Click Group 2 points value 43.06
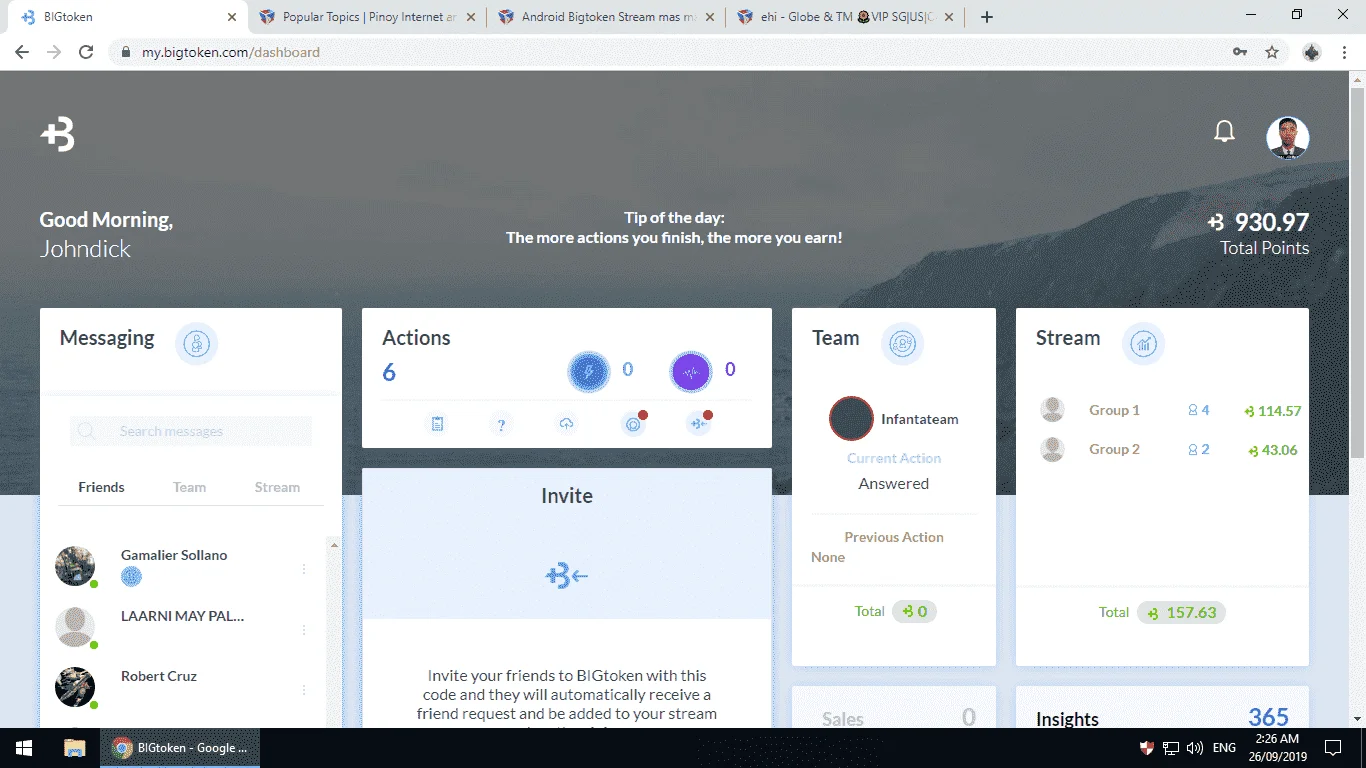1366x768 pixels. (1272, 450)
